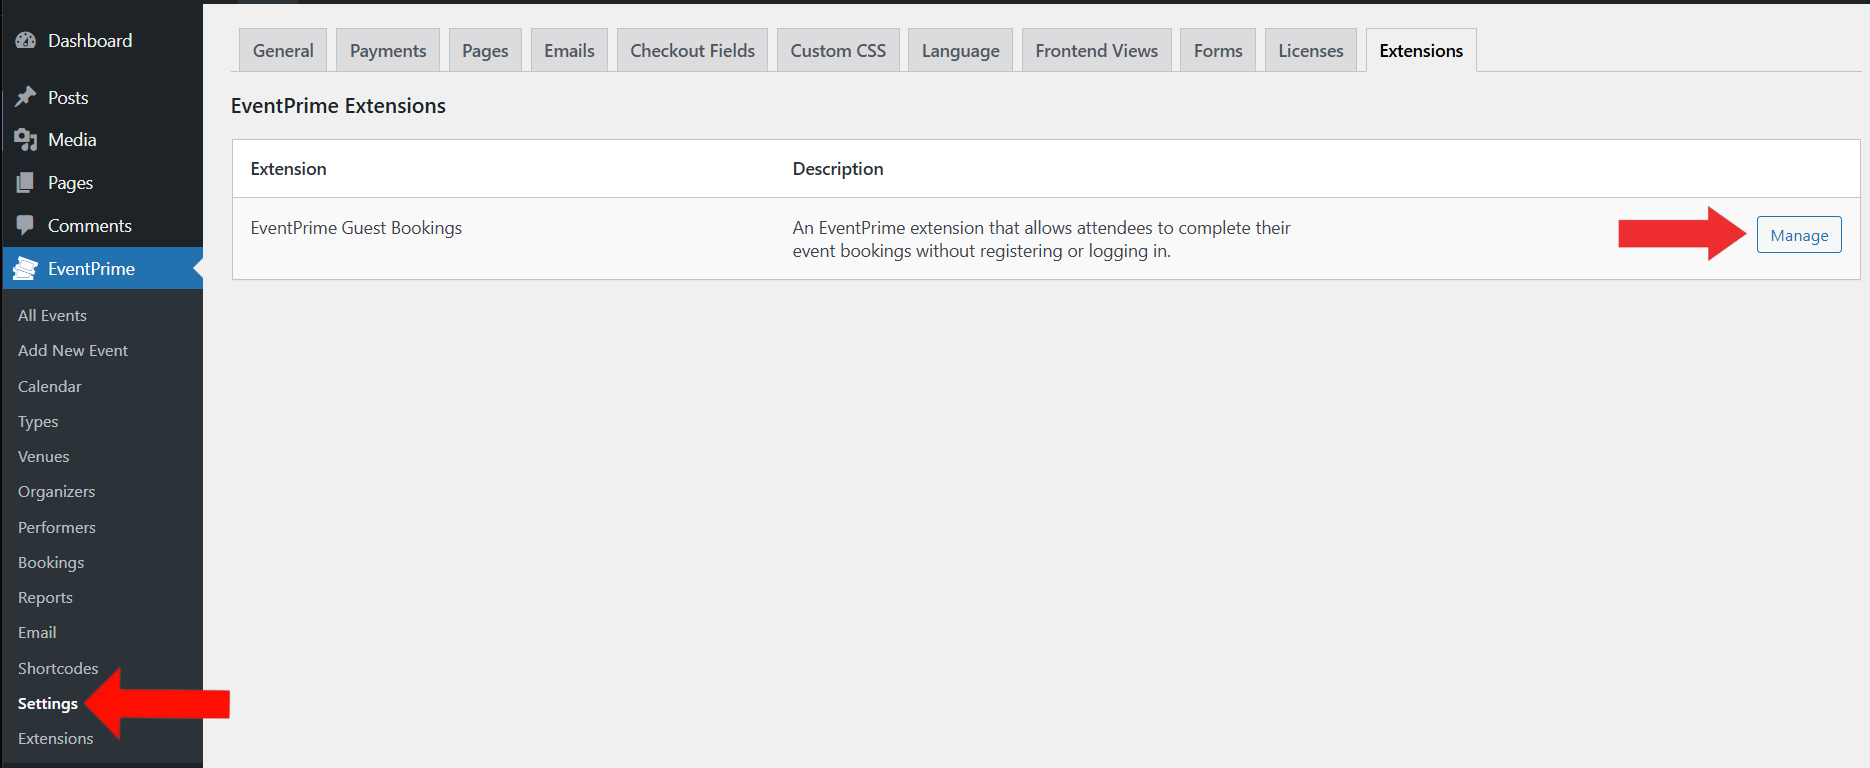Click the Pages document icon
Viewport: 1870px width, 768px height.
click(x=26, y=183)
